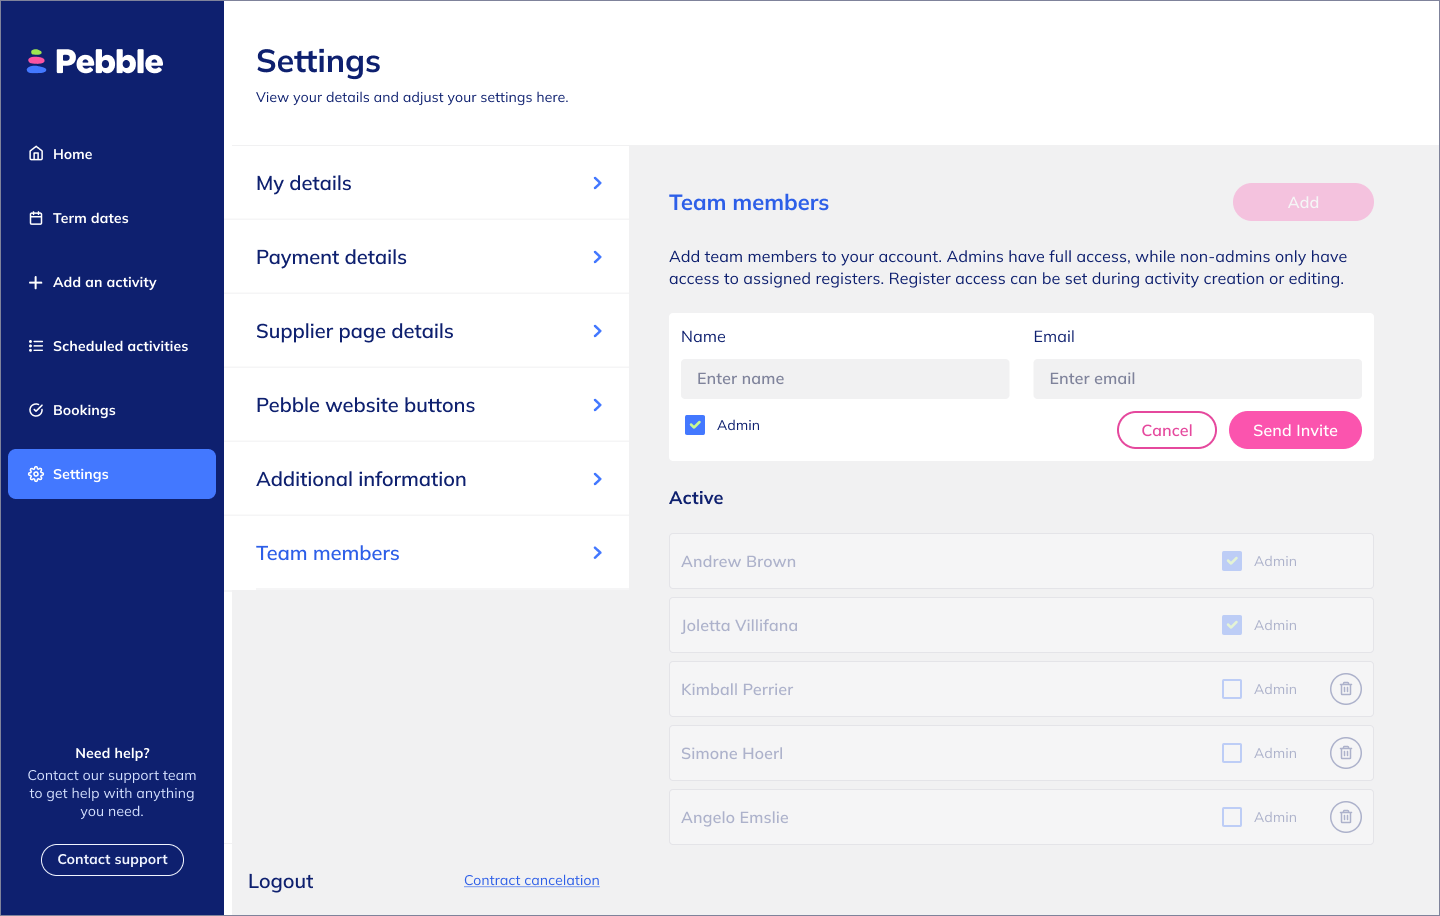Enable Admin checkbox for Angelo Emslie
The height and width of the screenshot is (916, 1440).
pos(1232,817)
